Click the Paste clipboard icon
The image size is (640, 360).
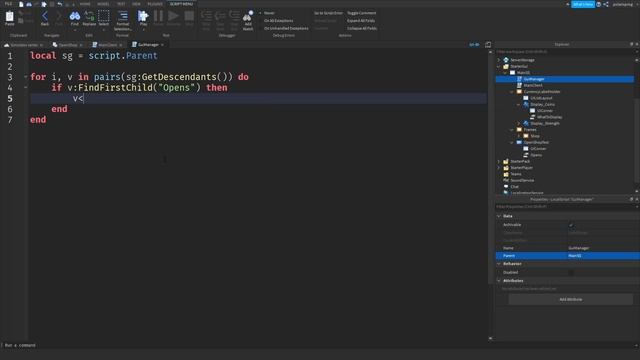point(9,16)
